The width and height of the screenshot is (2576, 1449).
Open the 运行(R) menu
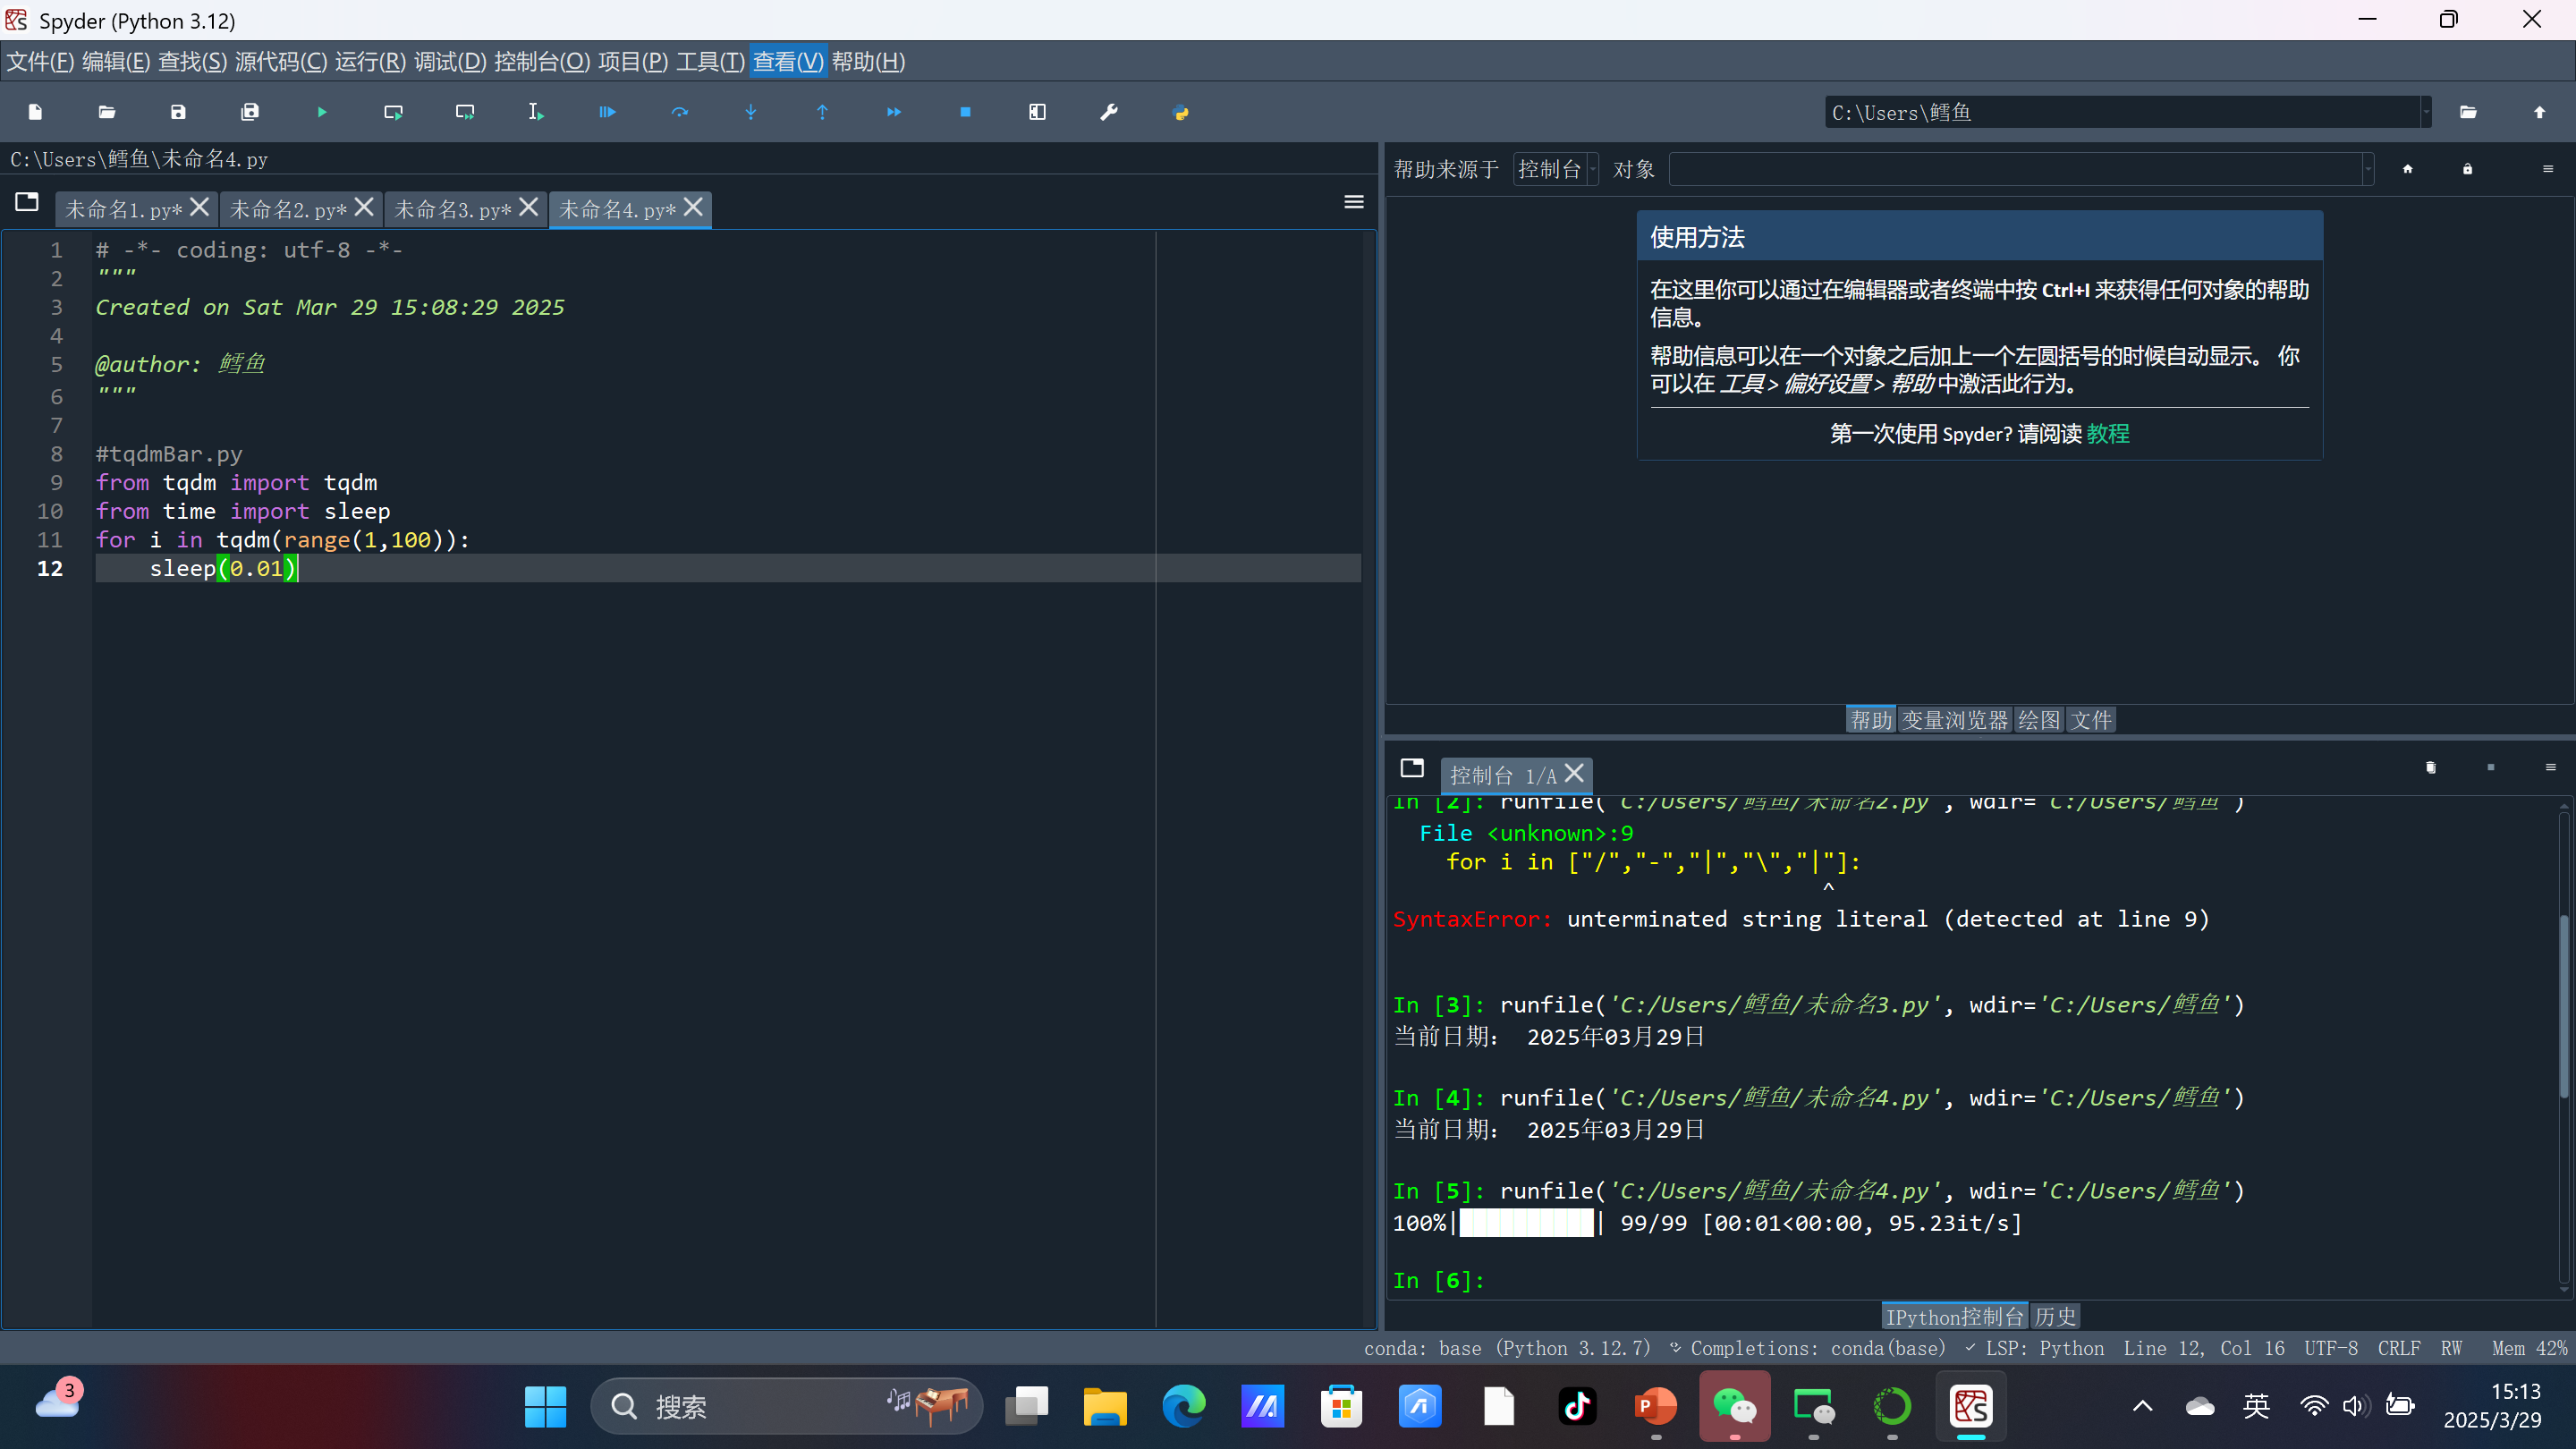pos(369,62)
